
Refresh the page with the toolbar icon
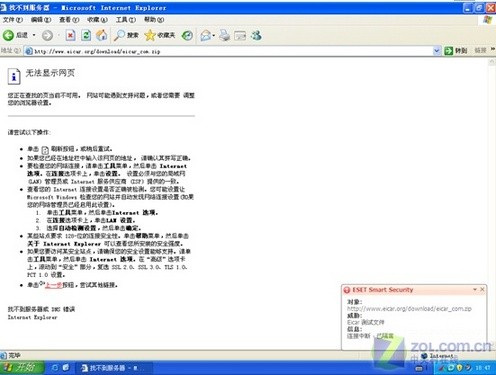86,35
